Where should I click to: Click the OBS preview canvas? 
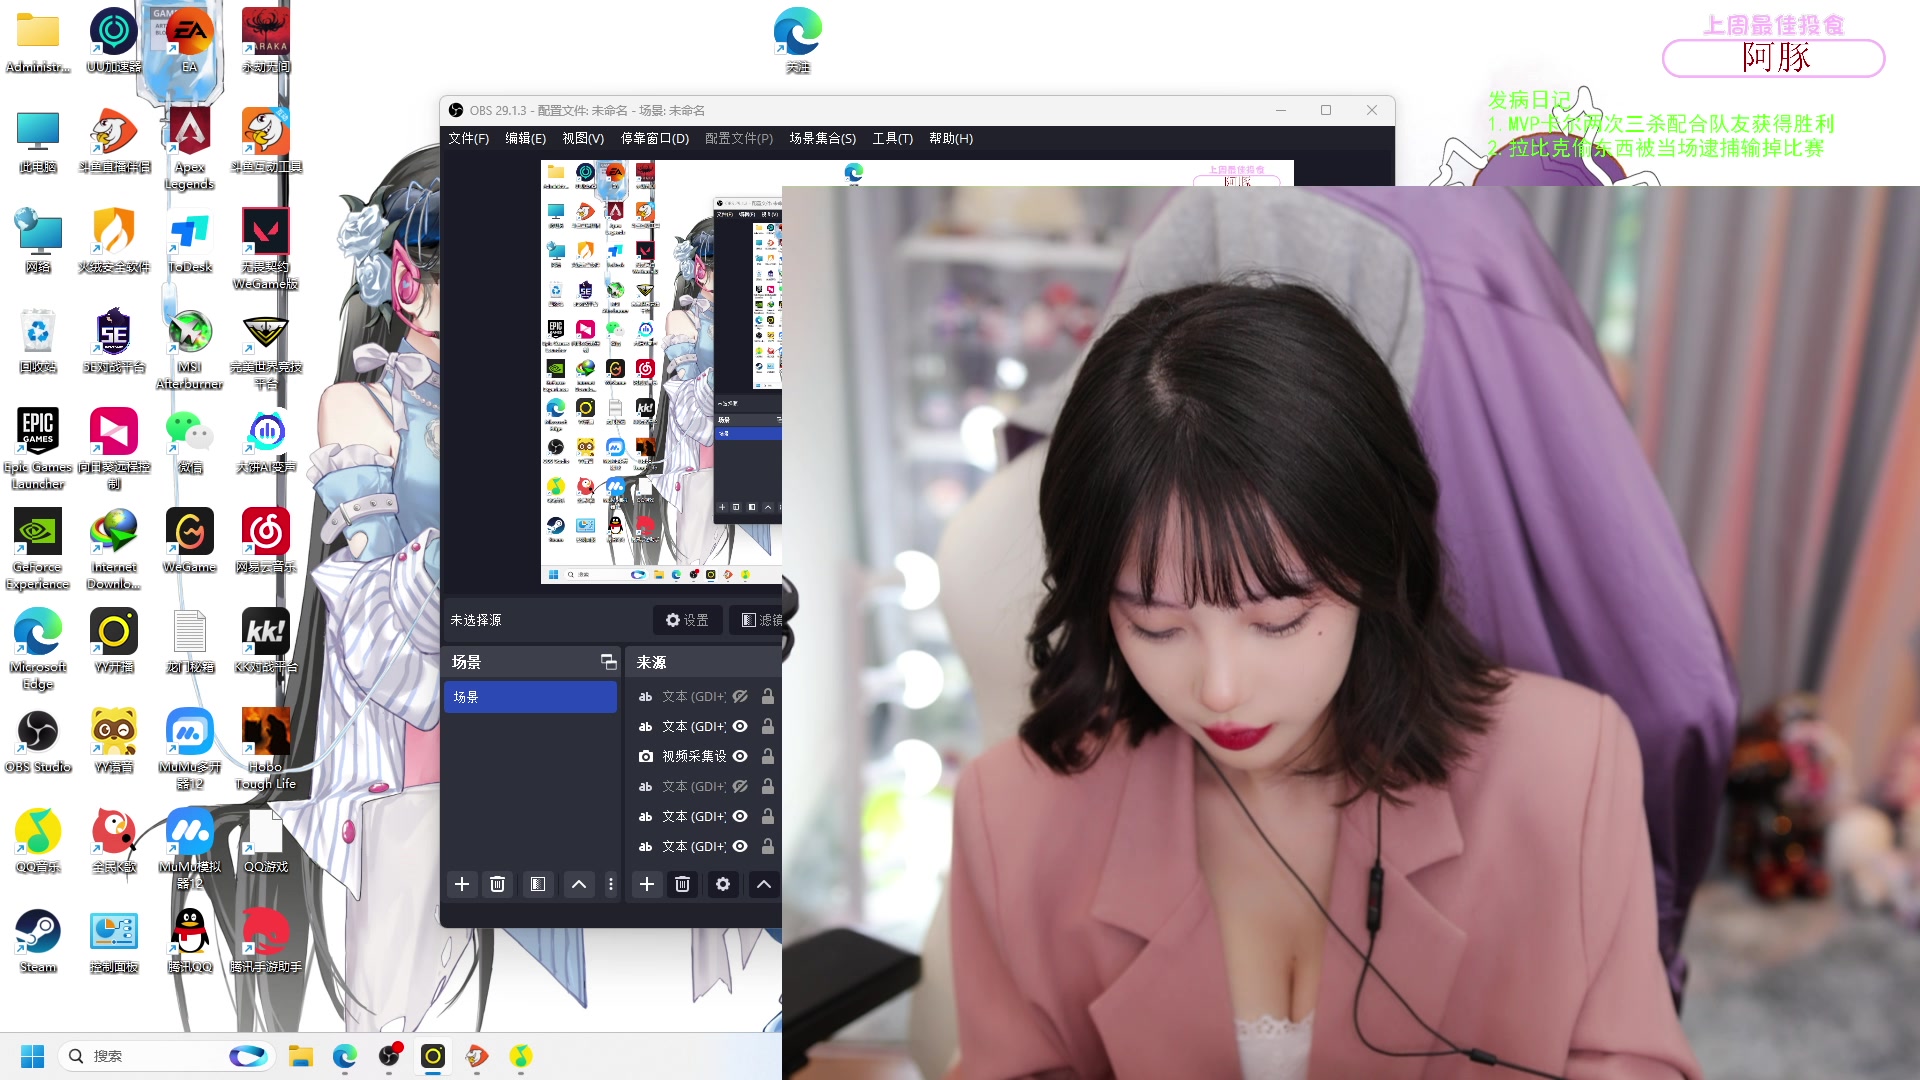tap(661, 371)
